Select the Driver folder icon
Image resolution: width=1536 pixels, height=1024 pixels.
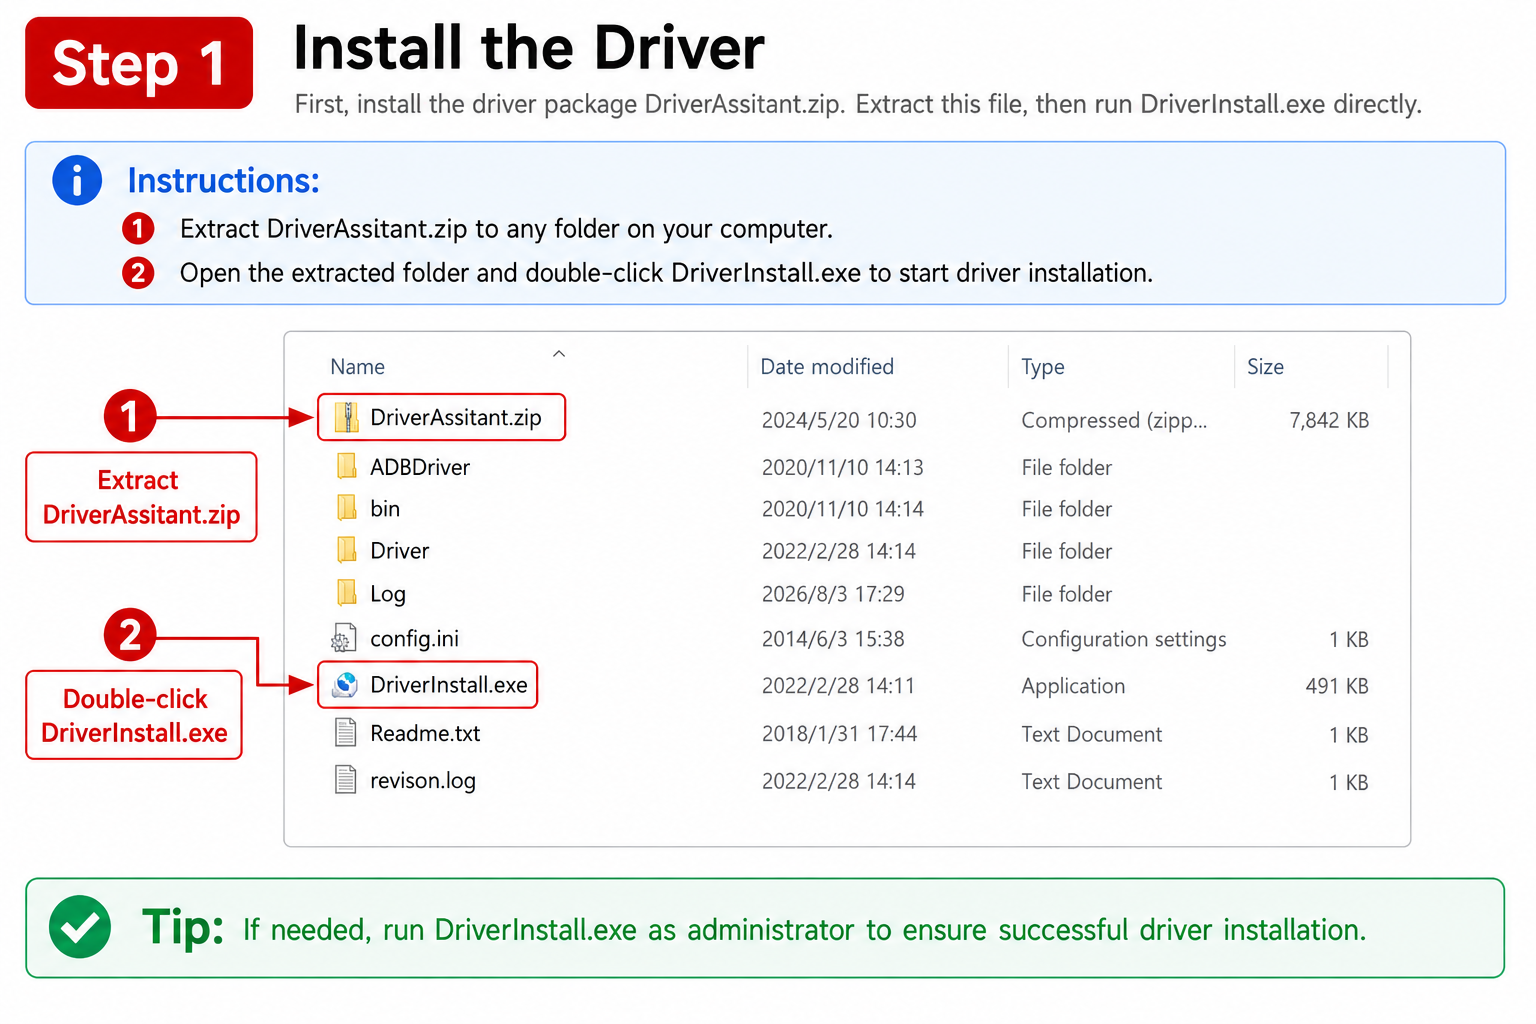point(346,550)
